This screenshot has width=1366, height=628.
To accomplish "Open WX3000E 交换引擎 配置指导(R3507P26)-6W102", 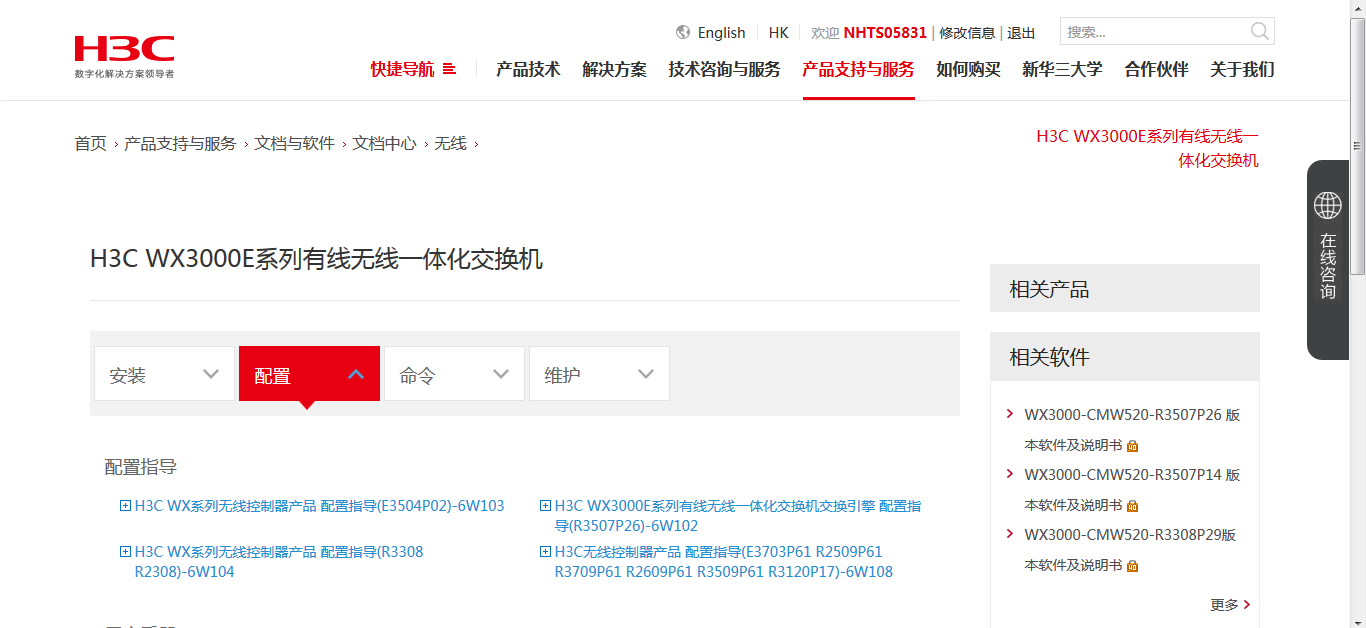I will (x=738, y=516).
